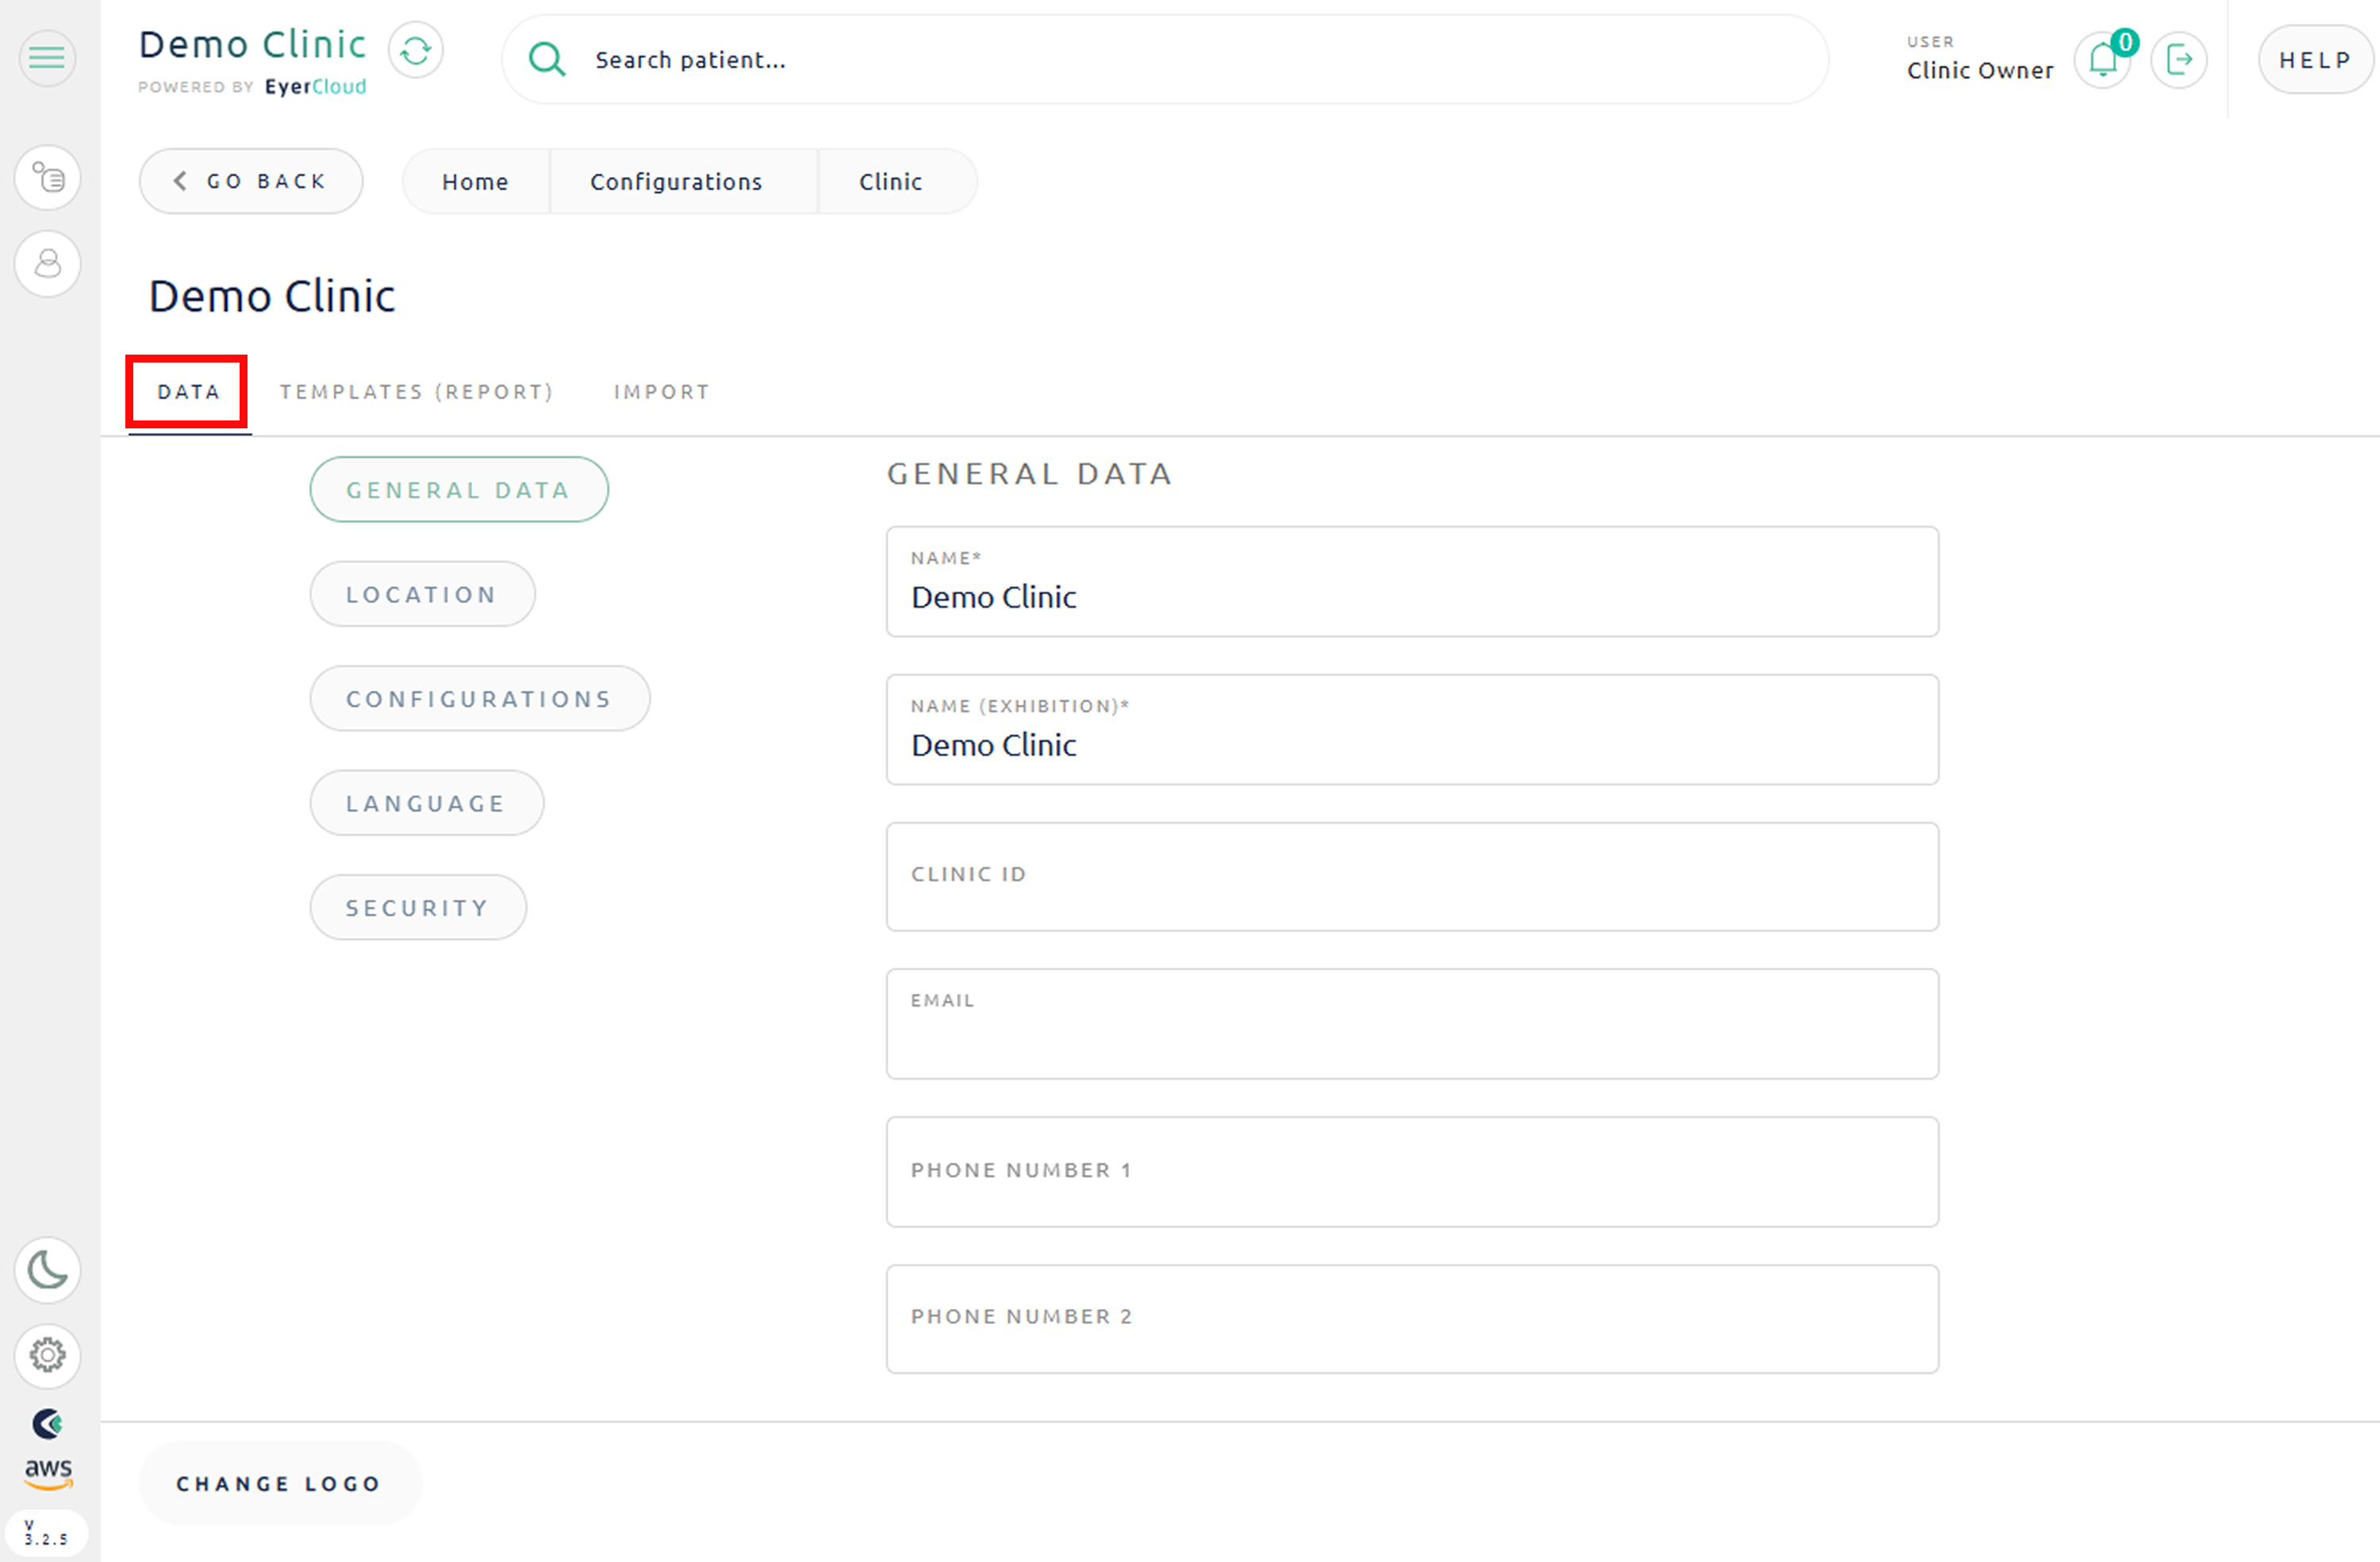Go back with the Go Back button
Image resolution: width=2380 pixels, height=1562 pixels.
pos(251,181)
